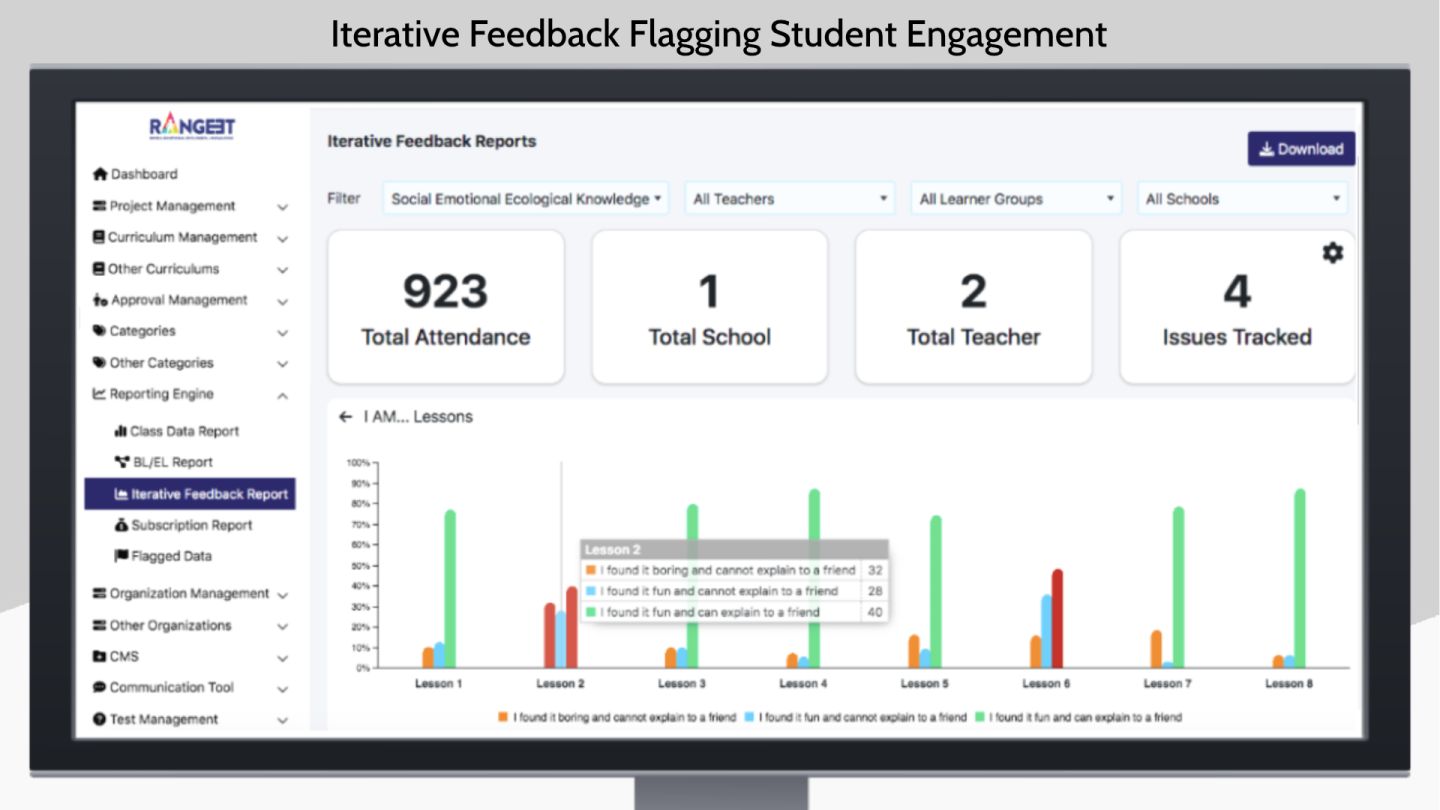
Task: Expand the Categories chevron
Action: click(282, 333)
